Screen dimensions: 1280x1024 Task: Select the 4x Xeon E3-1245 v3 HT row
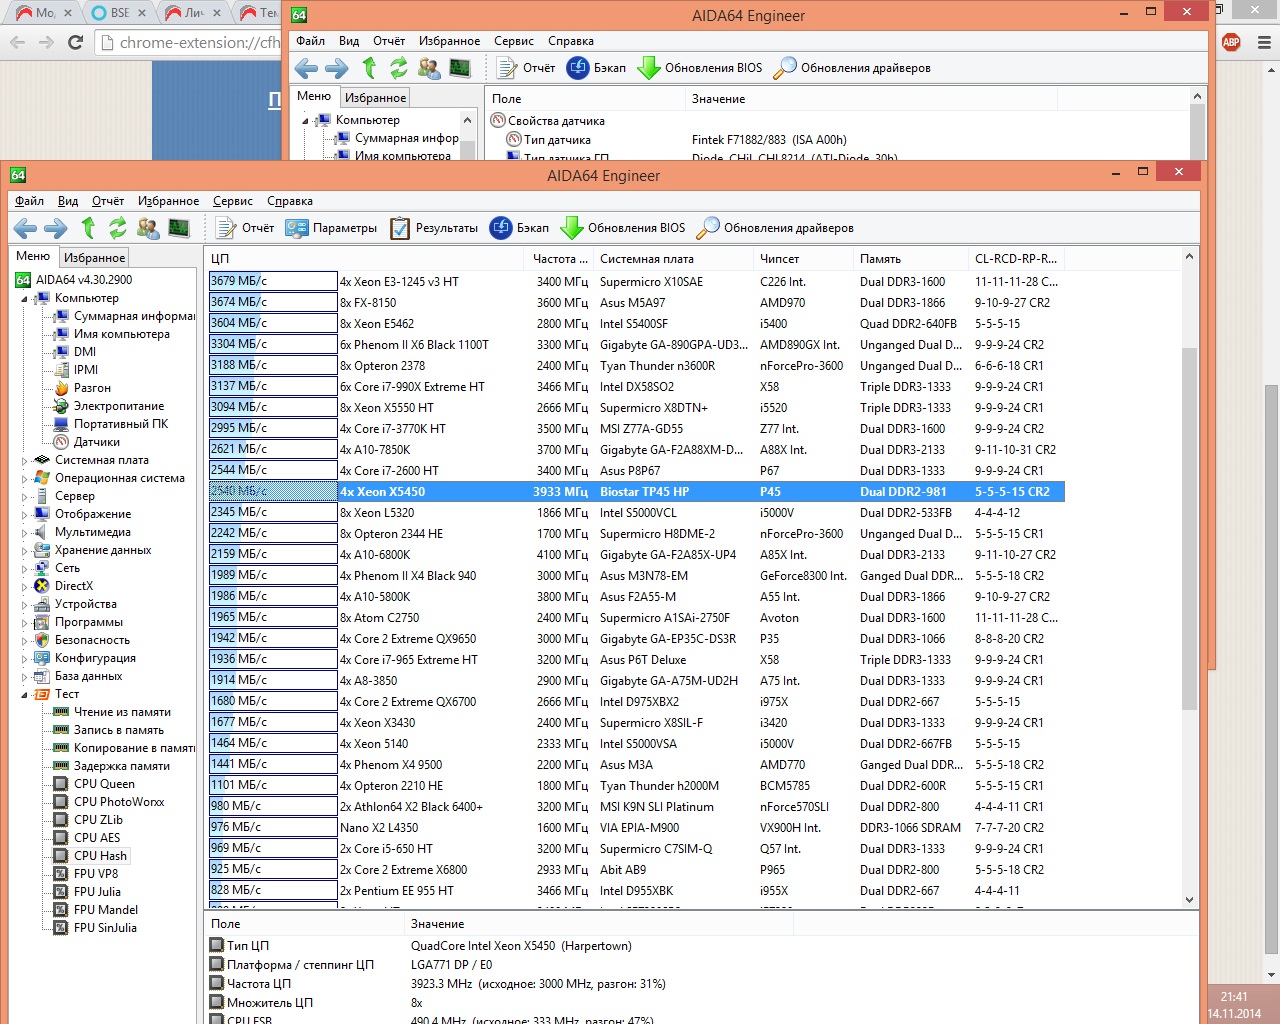click(x=636, y=281)
